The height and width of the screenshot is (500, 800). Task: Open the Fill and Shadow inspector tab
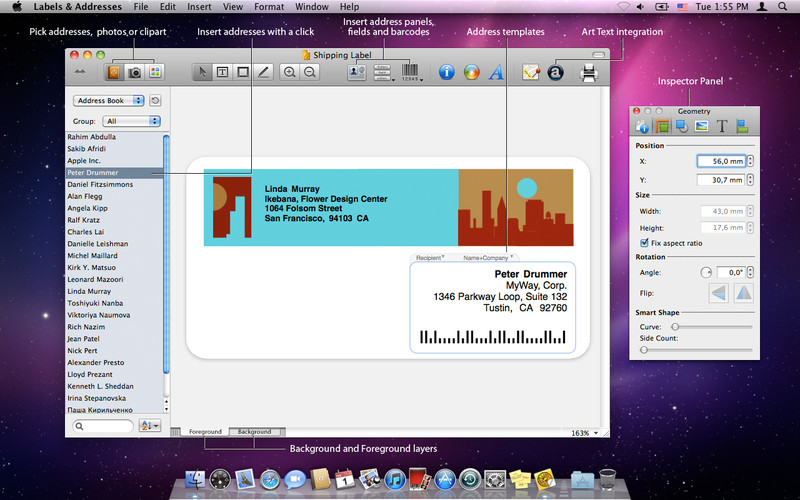coord(682,126)
